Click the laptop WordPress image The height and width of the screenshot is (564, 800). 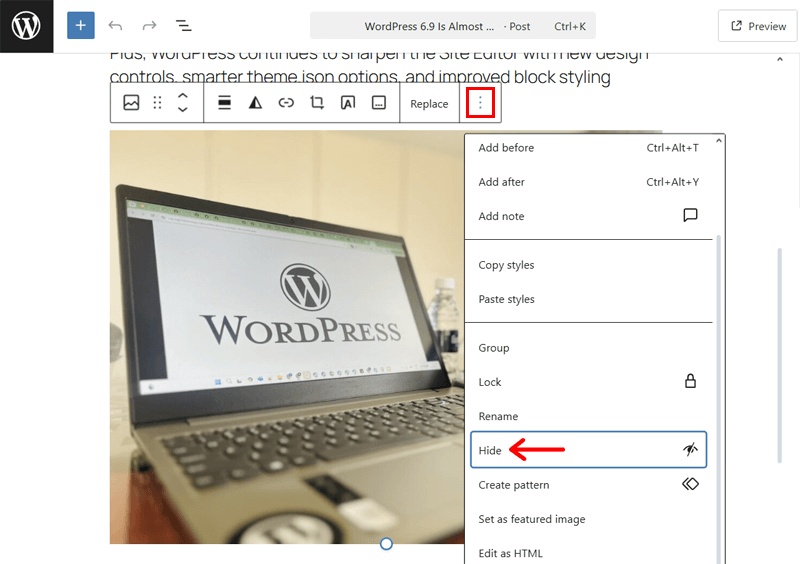[x=287, y=337]
